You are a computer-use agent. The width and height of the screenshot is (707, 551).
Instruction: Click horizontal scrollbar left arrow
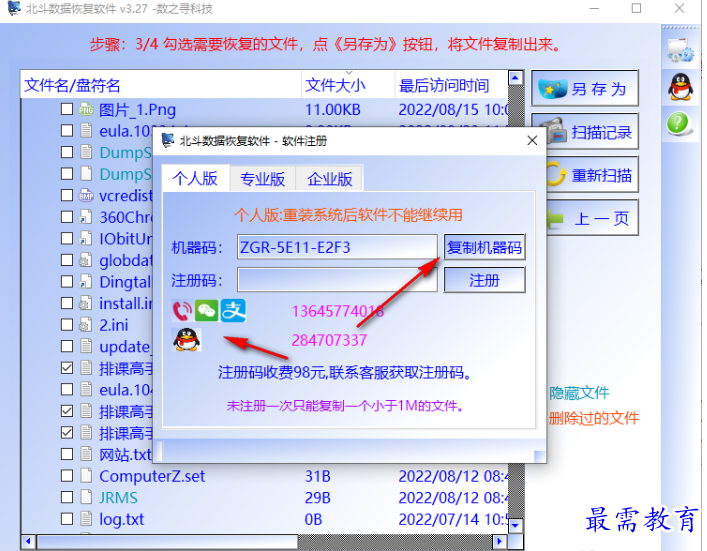pyautogui.click(x=28, y=541)
